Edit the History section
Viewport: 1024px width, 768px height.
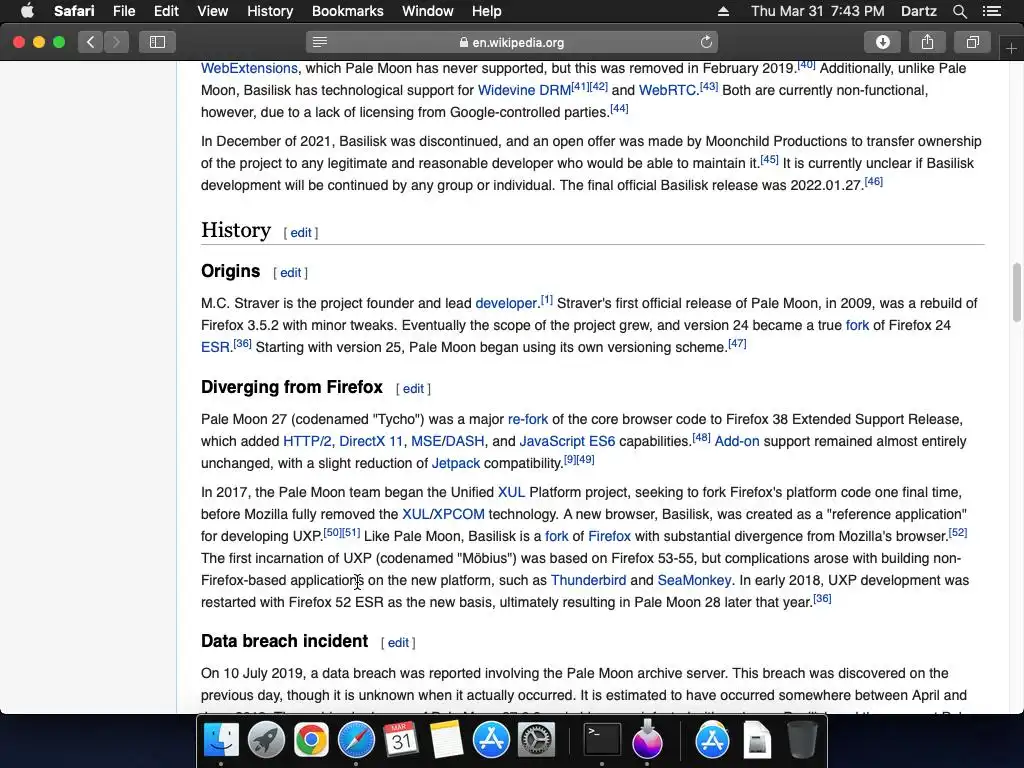[x=300, y=232]
